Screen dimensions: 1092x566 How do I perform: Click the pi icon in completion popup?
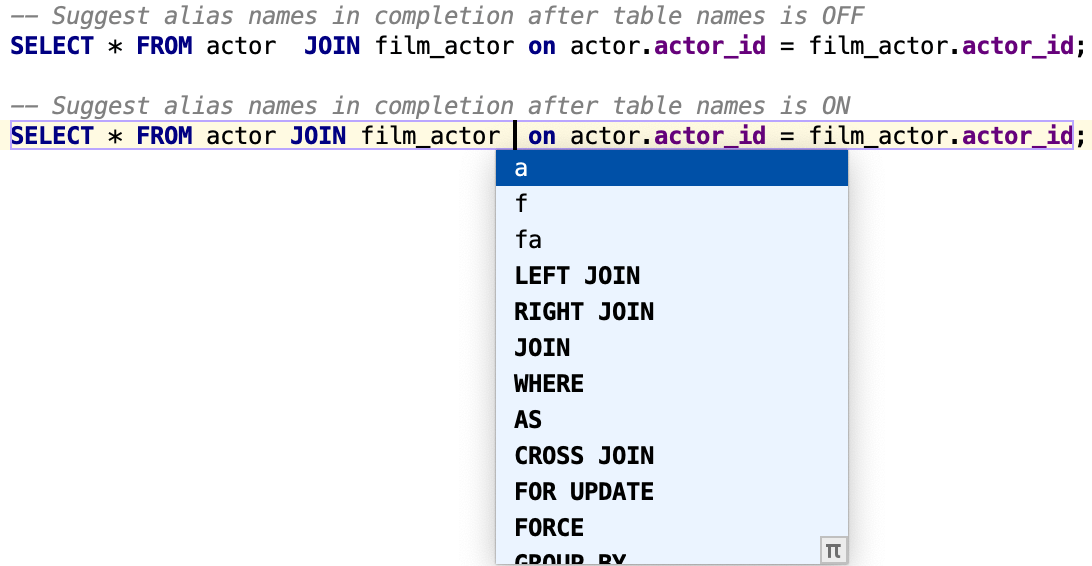click(833, 551)
